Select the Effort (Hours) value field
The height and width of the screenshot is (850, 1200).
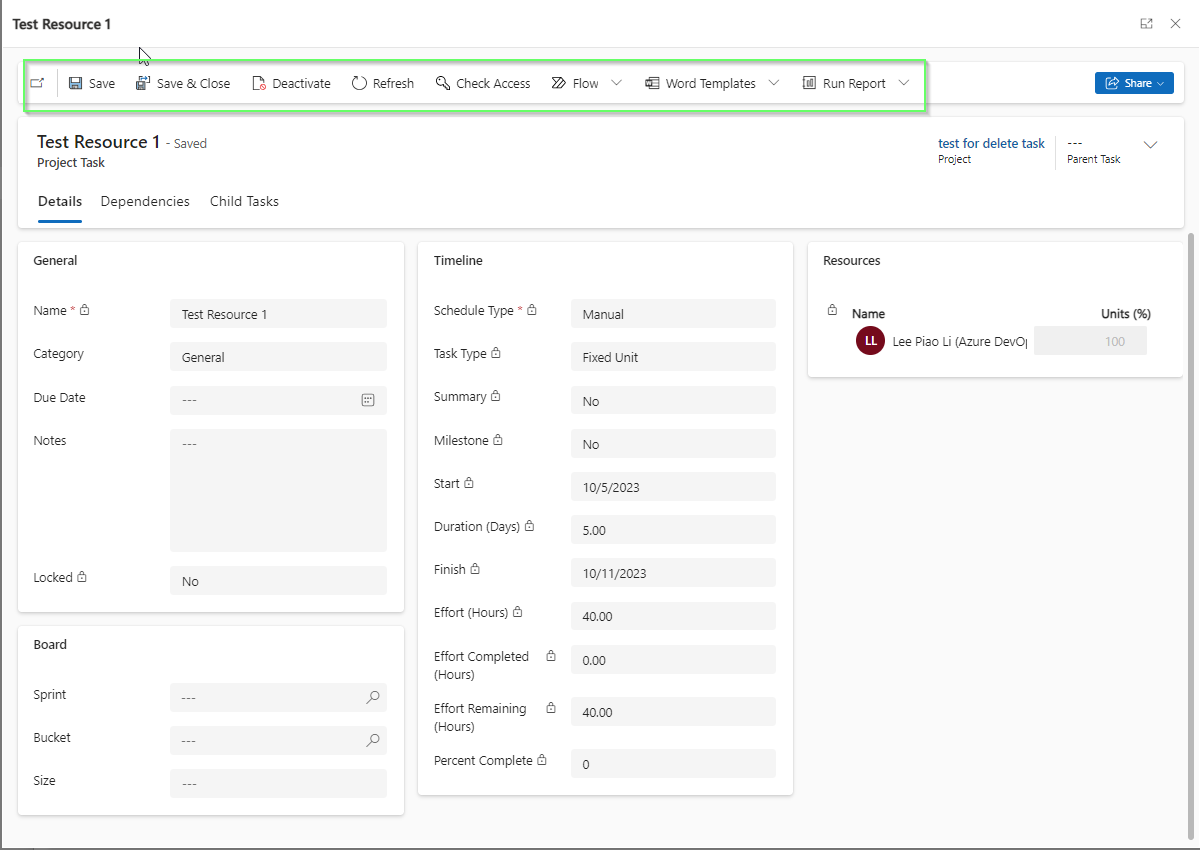pyautogui.click(x=673, y=616)
